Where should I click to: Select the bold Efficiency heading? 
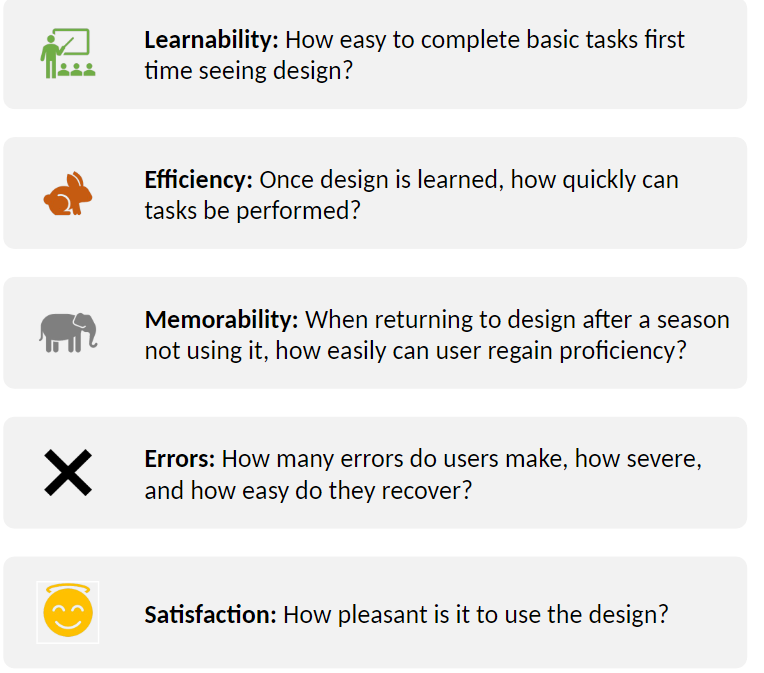(x=199, y=180)
